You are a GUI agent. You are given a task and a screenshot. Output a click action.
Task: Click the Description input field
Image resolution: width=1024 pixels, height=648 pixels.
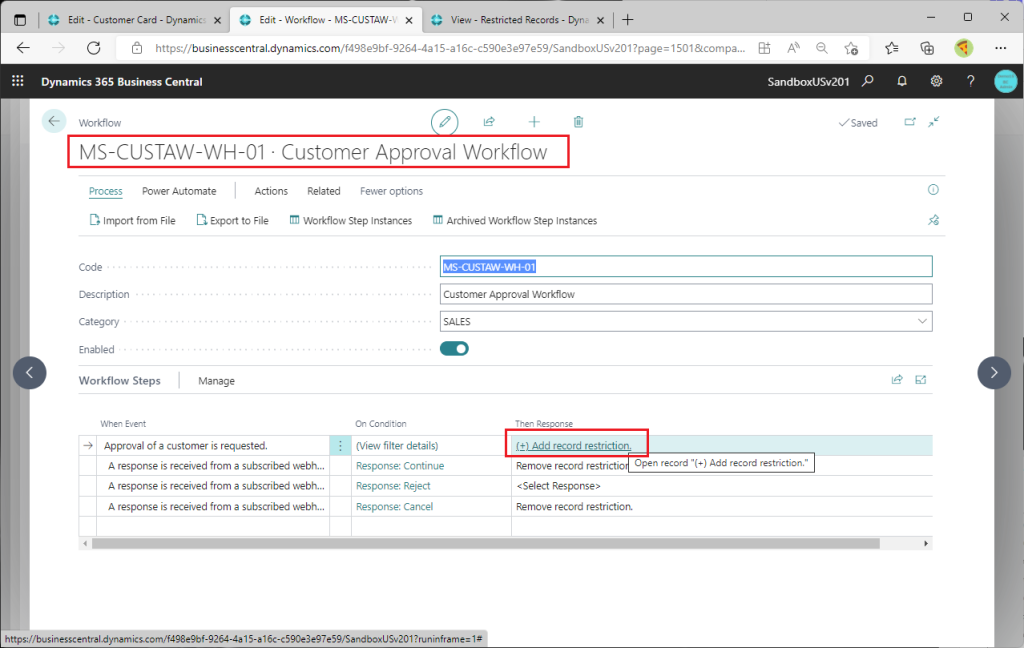click(686, 294)
